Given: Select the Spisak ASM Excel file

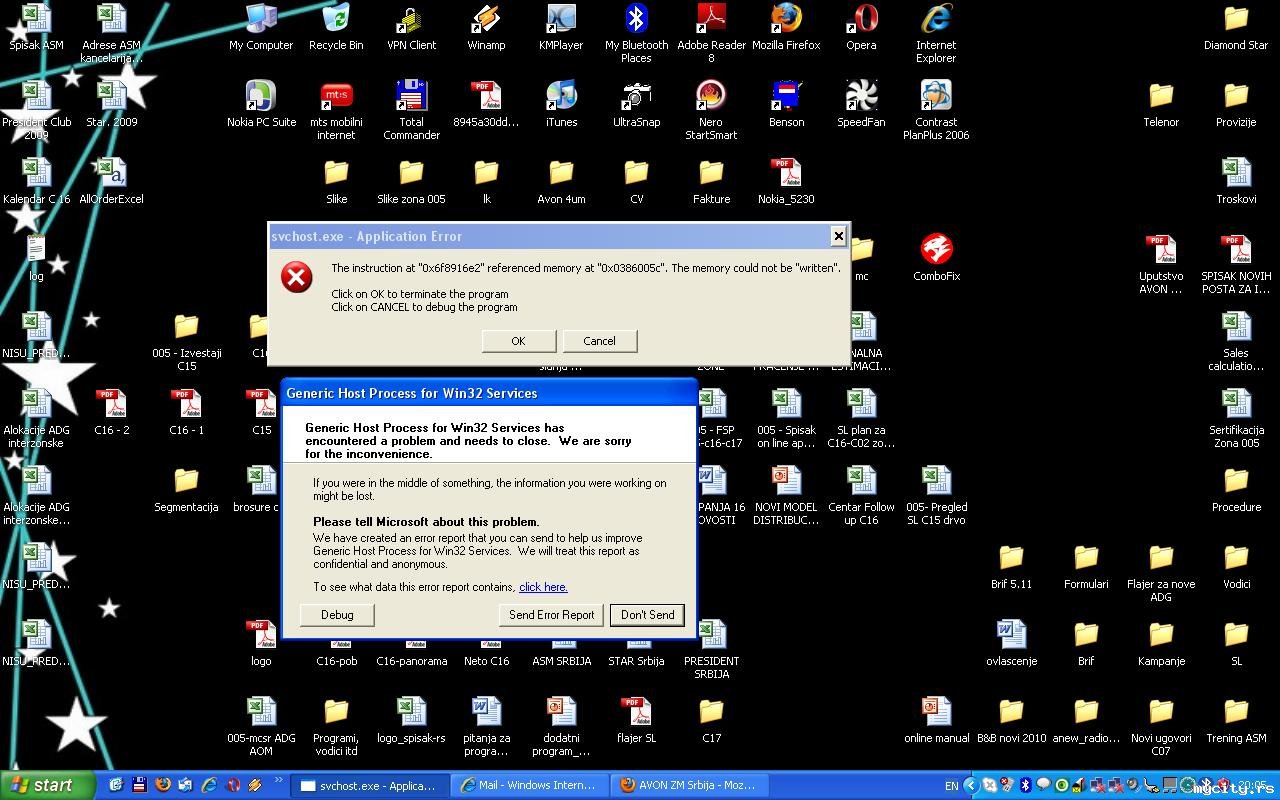Looking at the screenshot, I should click(x=36, y=27).
